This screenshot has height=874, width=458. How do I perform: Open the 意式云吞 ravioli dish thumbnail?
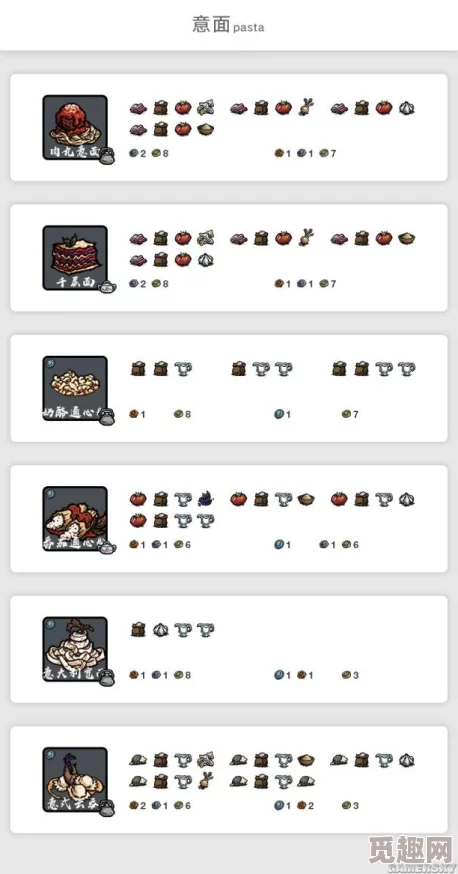[x=75, y=780]
